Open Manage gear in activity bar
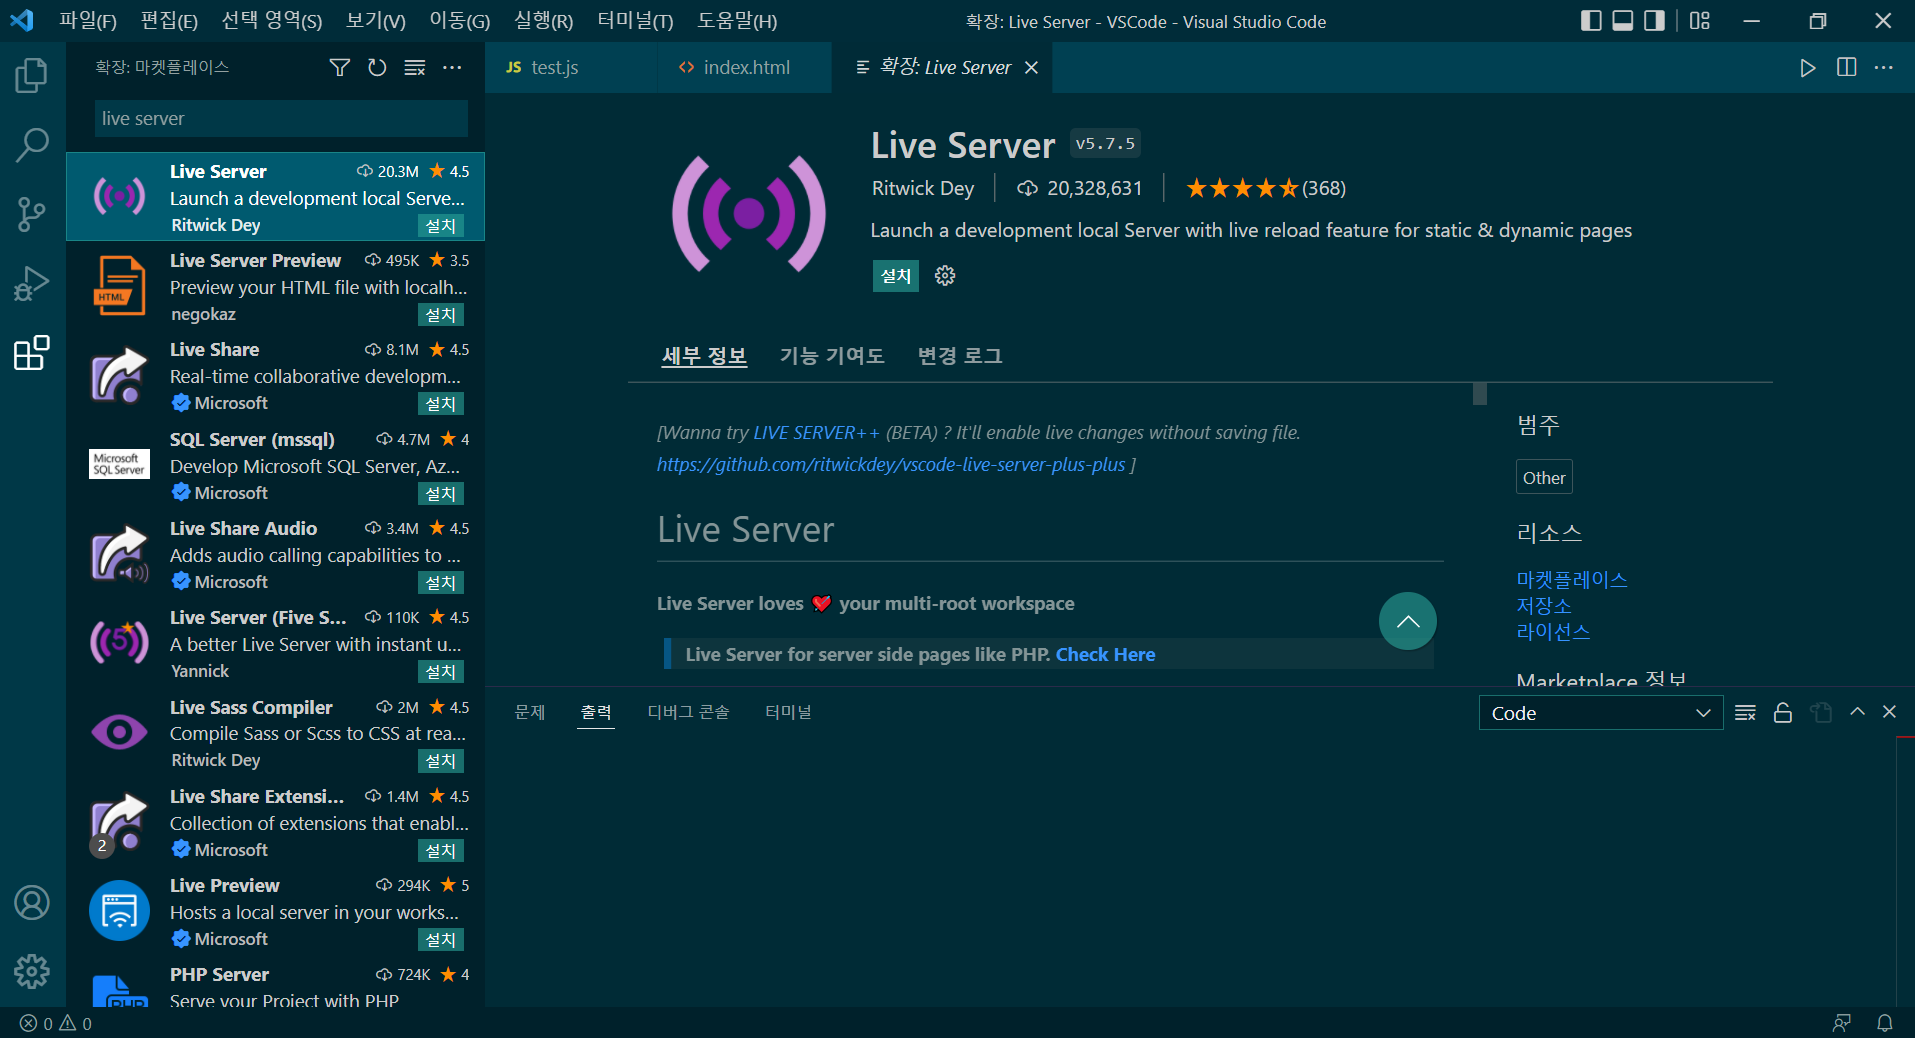1915x1038 pixels. point(32,971)
